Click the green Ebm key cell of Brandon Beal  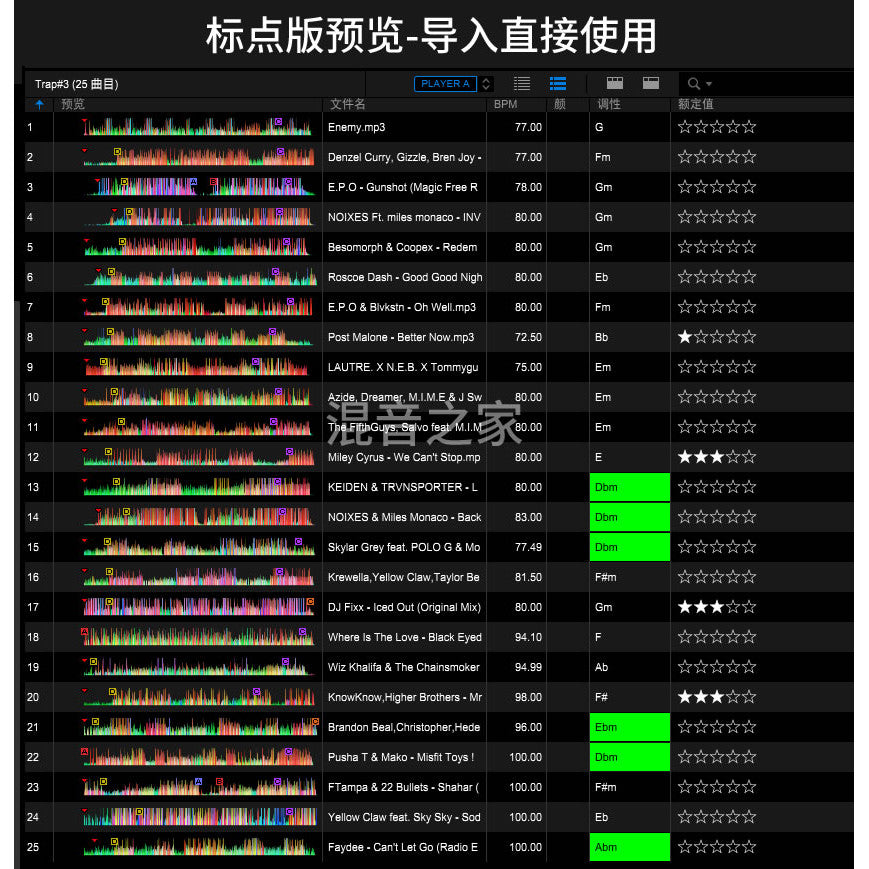[x=630, y=727]
